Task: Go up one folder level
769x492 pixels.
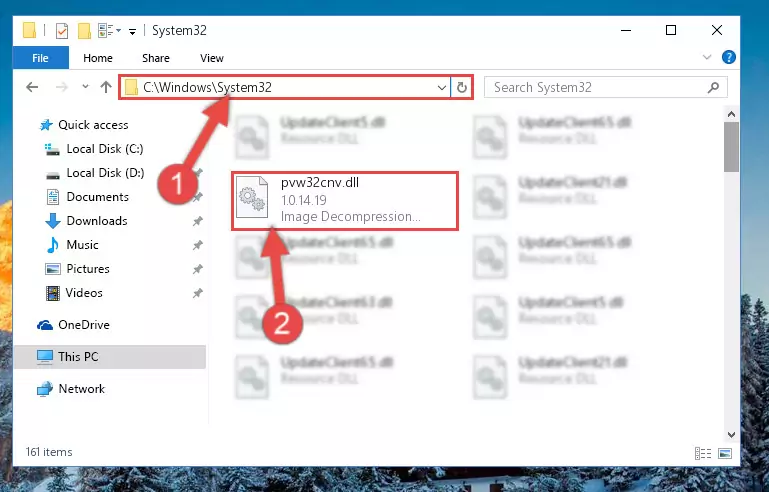Action: tap(106, 87)
